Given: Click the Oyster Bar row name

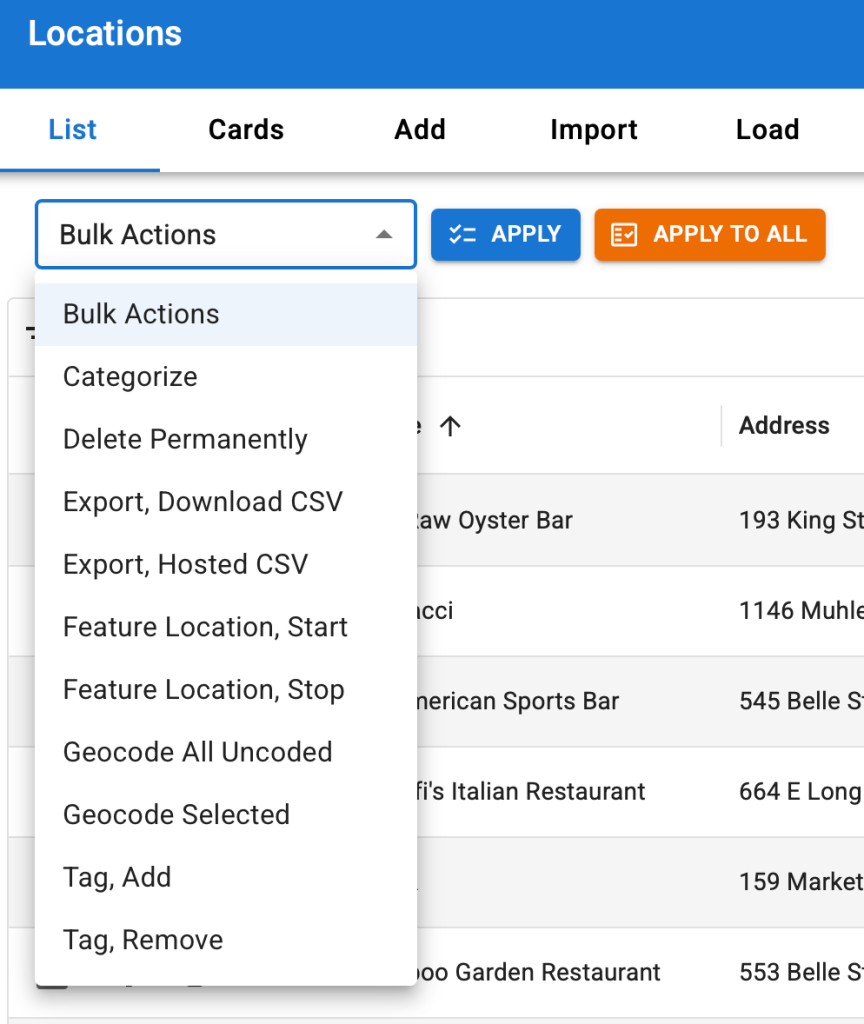Looking at the screenshot, I should 494,520.
